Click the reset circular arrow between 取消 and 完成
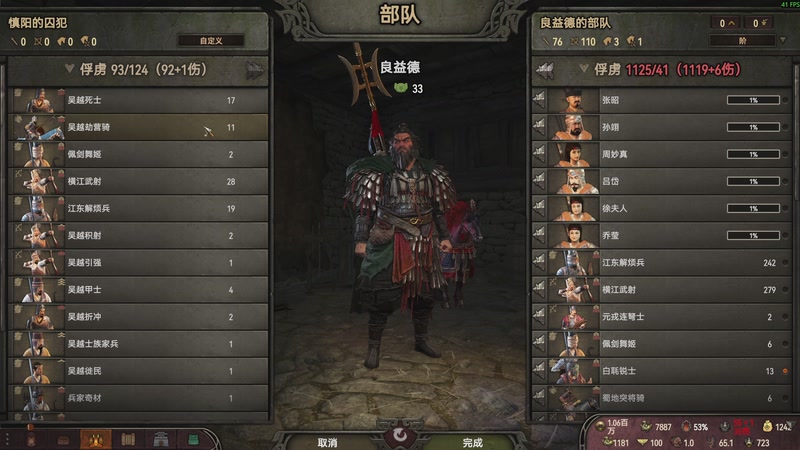Image resolution: width=800 pixels, height=450 pixels. tap(400, 435)
